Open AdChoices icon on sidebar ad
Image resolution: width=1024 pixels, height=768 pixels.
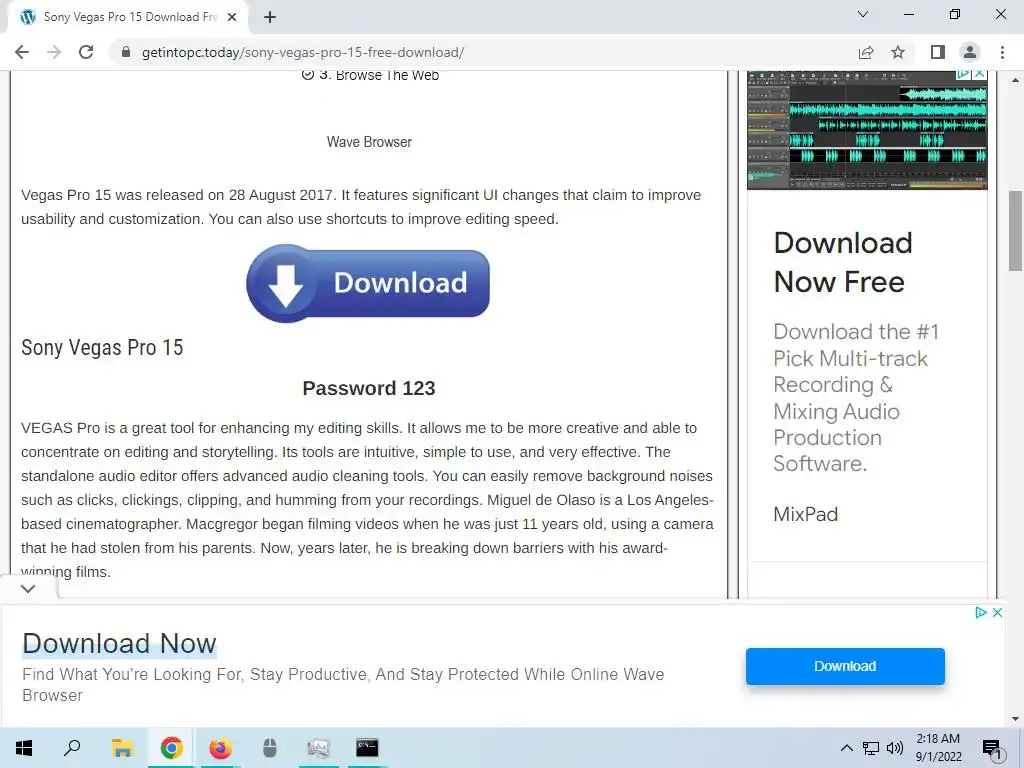click(x=964, y=74)
